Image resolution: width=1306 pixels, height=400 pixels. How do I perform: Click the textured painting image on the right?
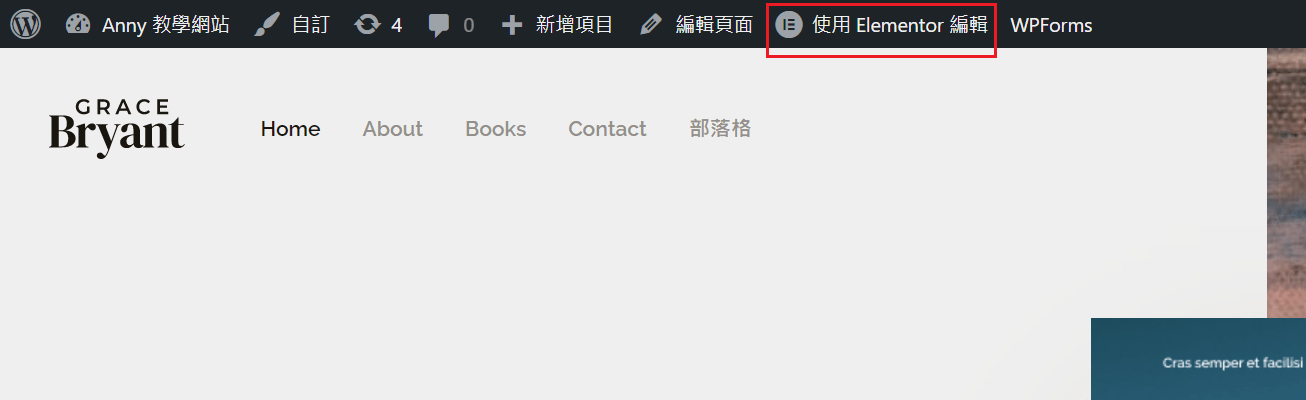pyautogui.click(x=1286, y=183)
